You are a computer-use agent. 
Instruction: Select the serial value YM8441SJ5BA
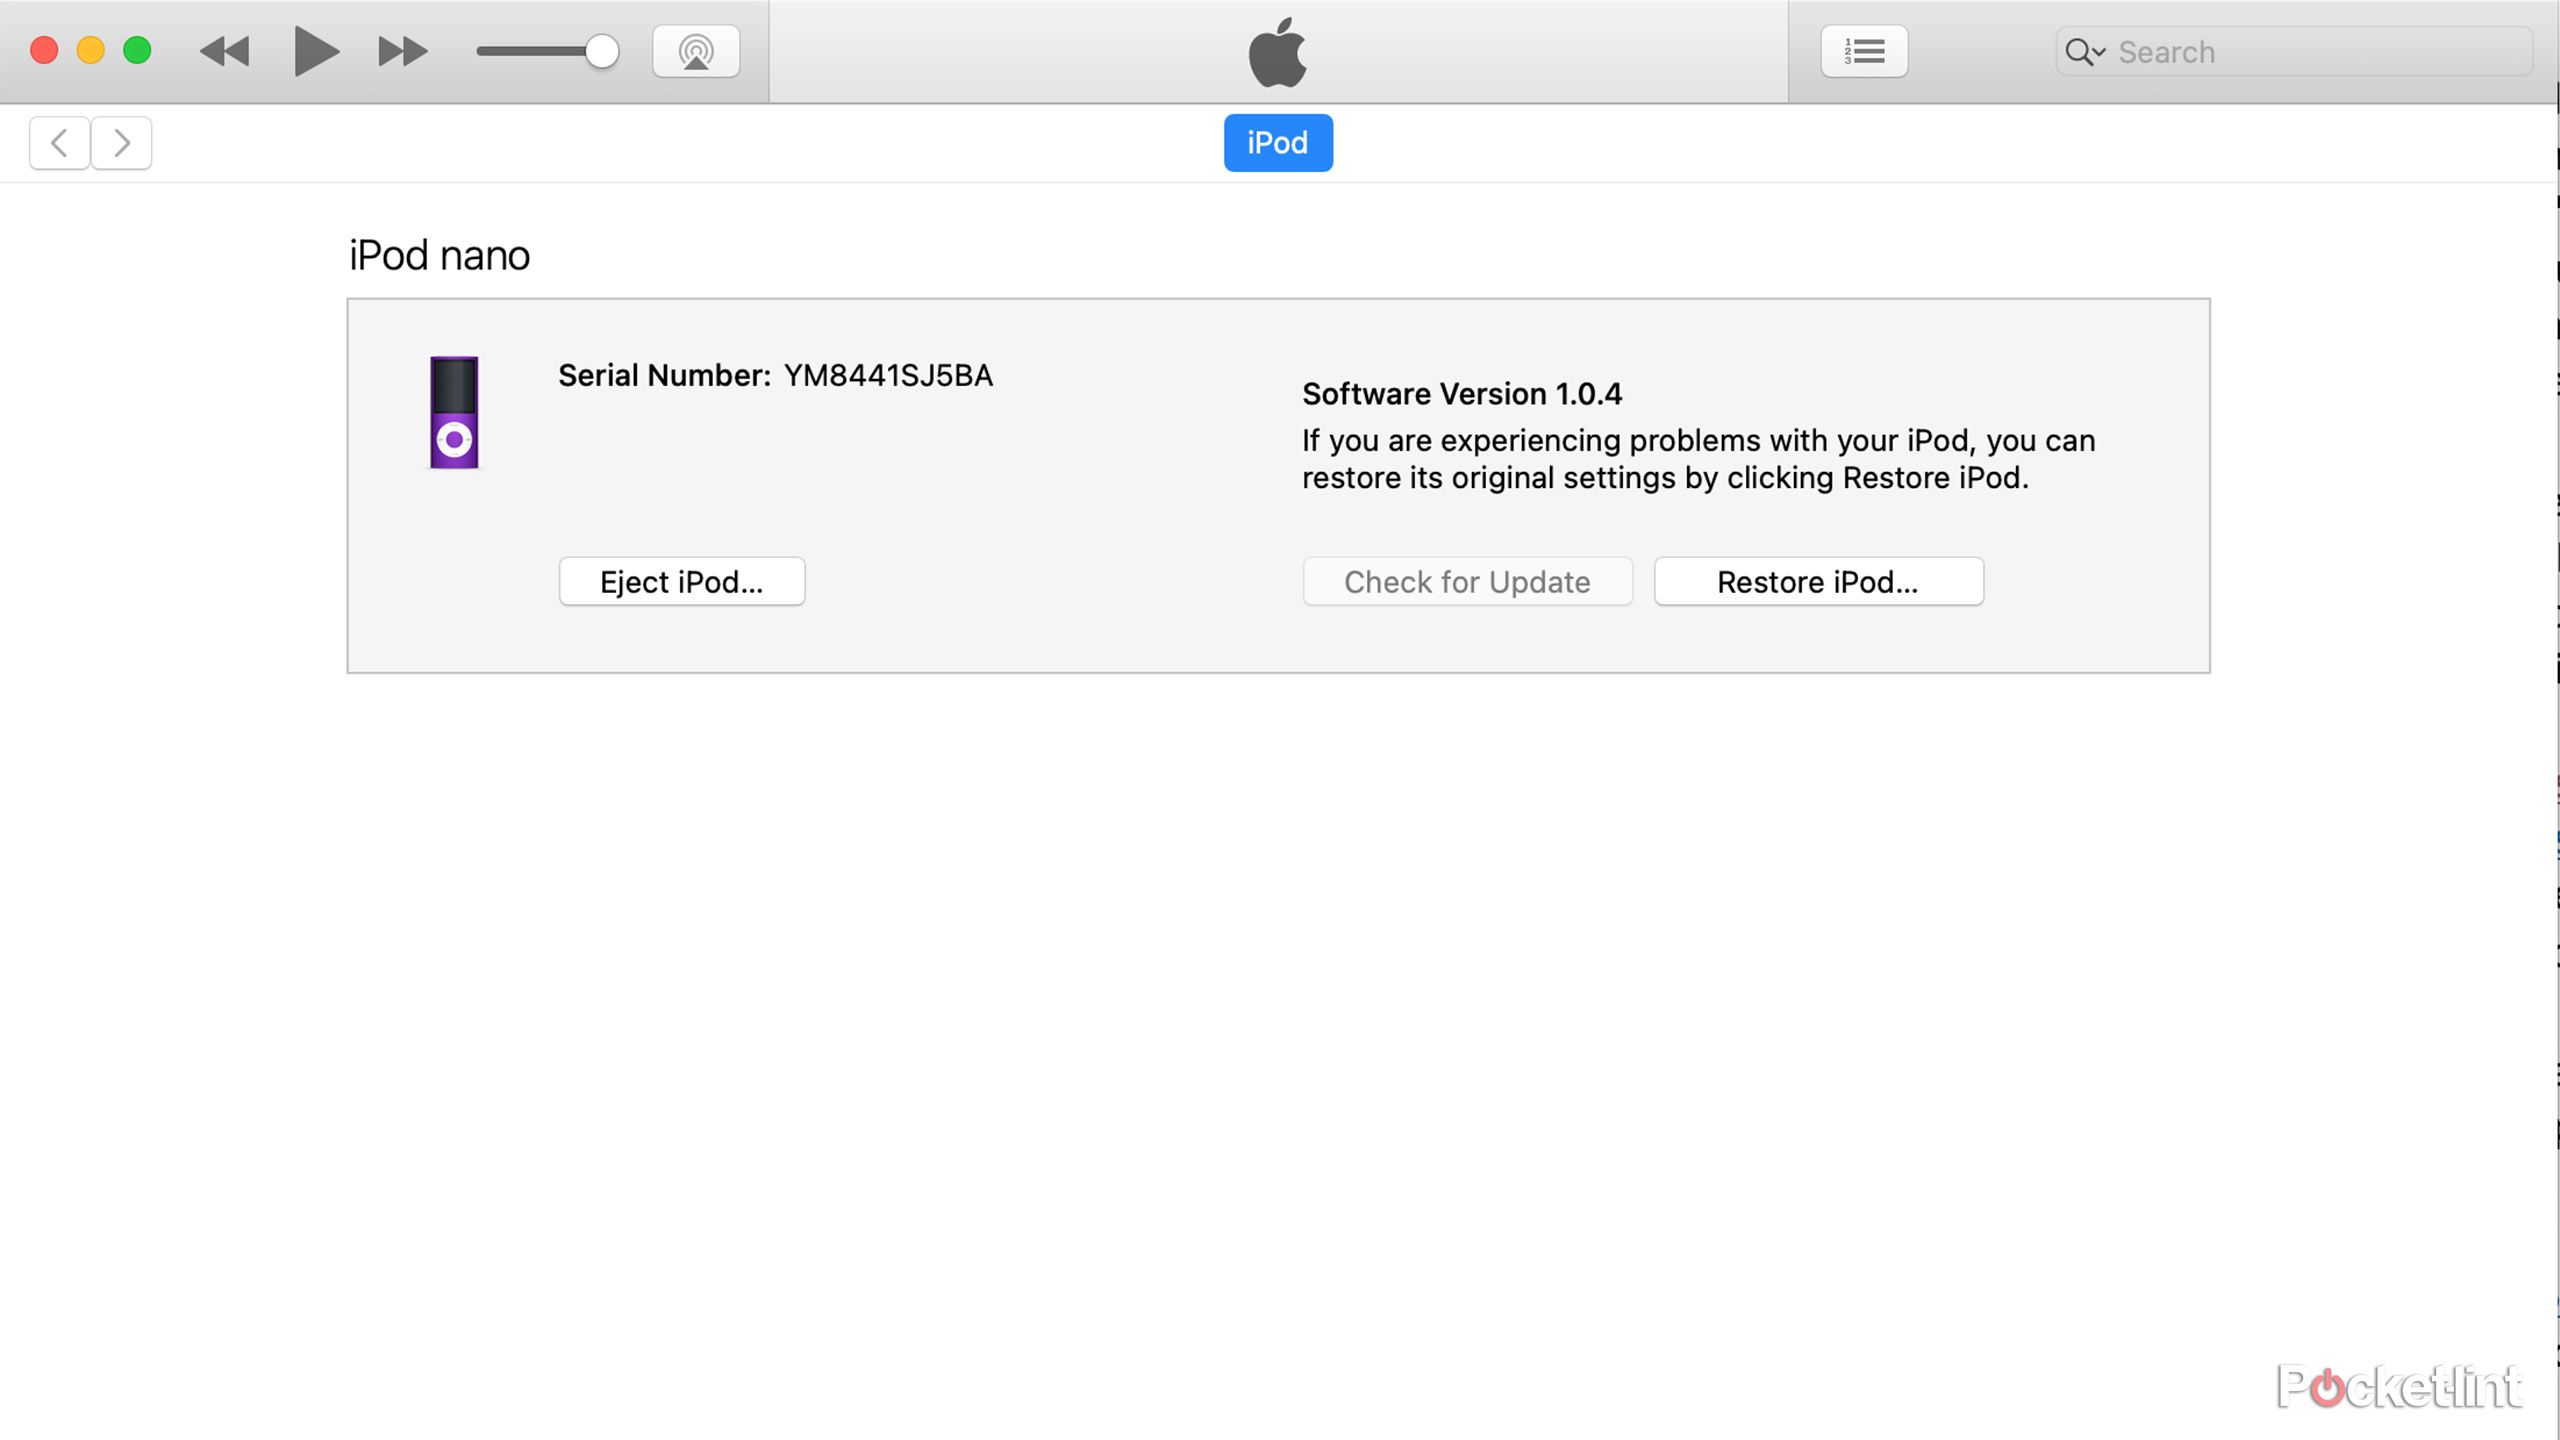pyautogui.click(x=888, y=375)
